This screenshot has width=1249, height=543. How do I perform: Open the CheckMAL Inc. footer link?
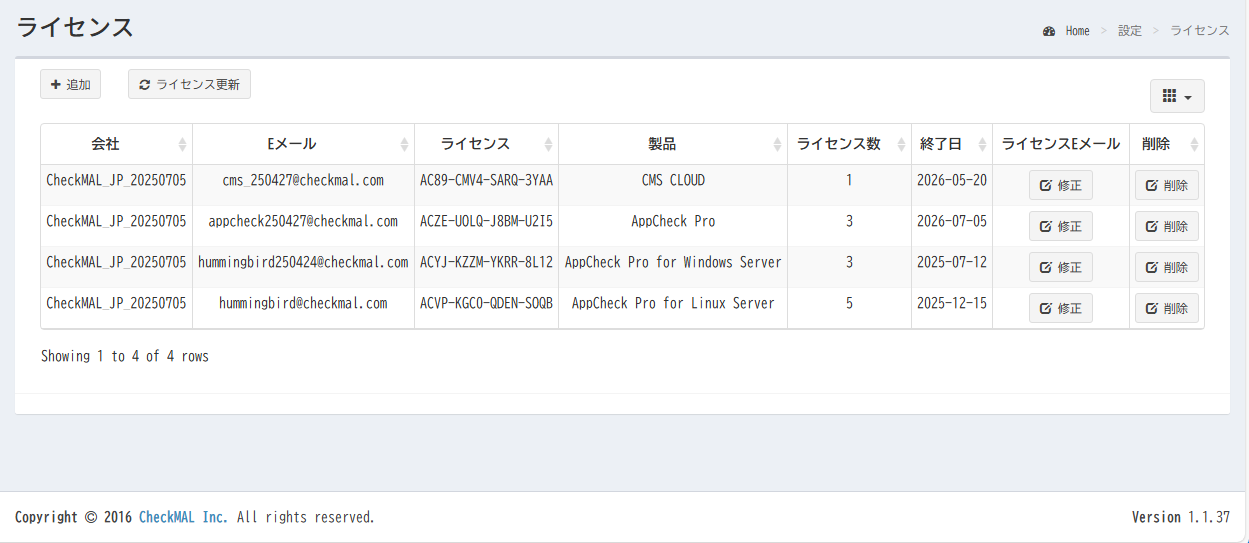point(183,517)
